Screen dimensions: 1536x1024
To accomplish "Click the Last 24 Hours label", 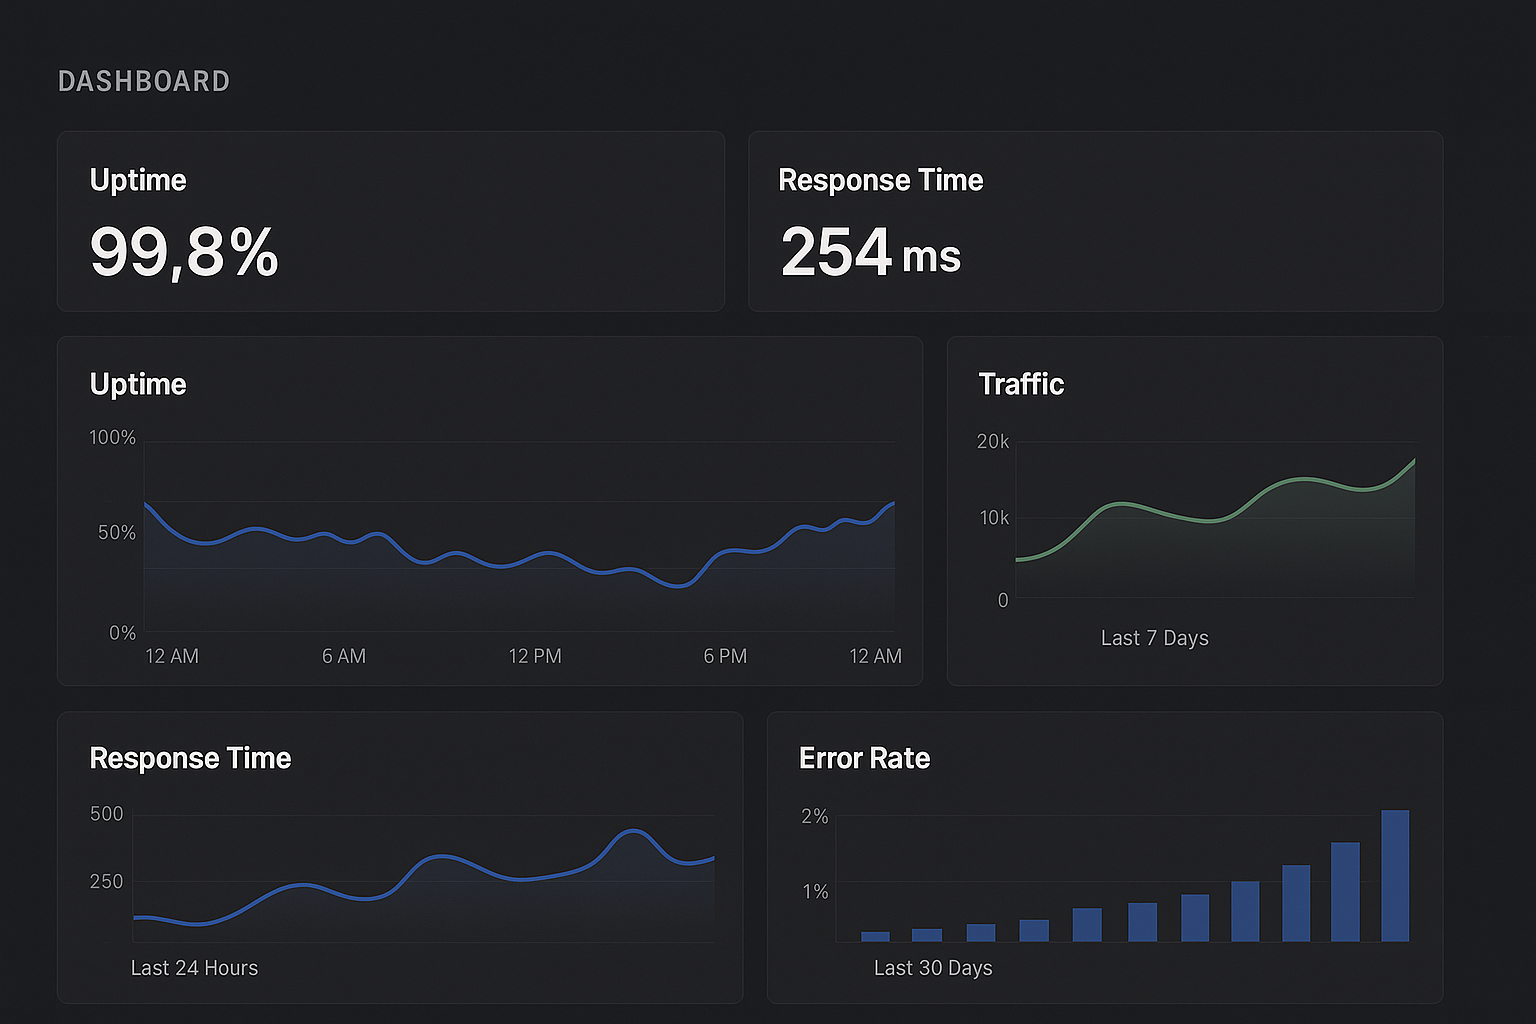I will (x=194, y=967).
